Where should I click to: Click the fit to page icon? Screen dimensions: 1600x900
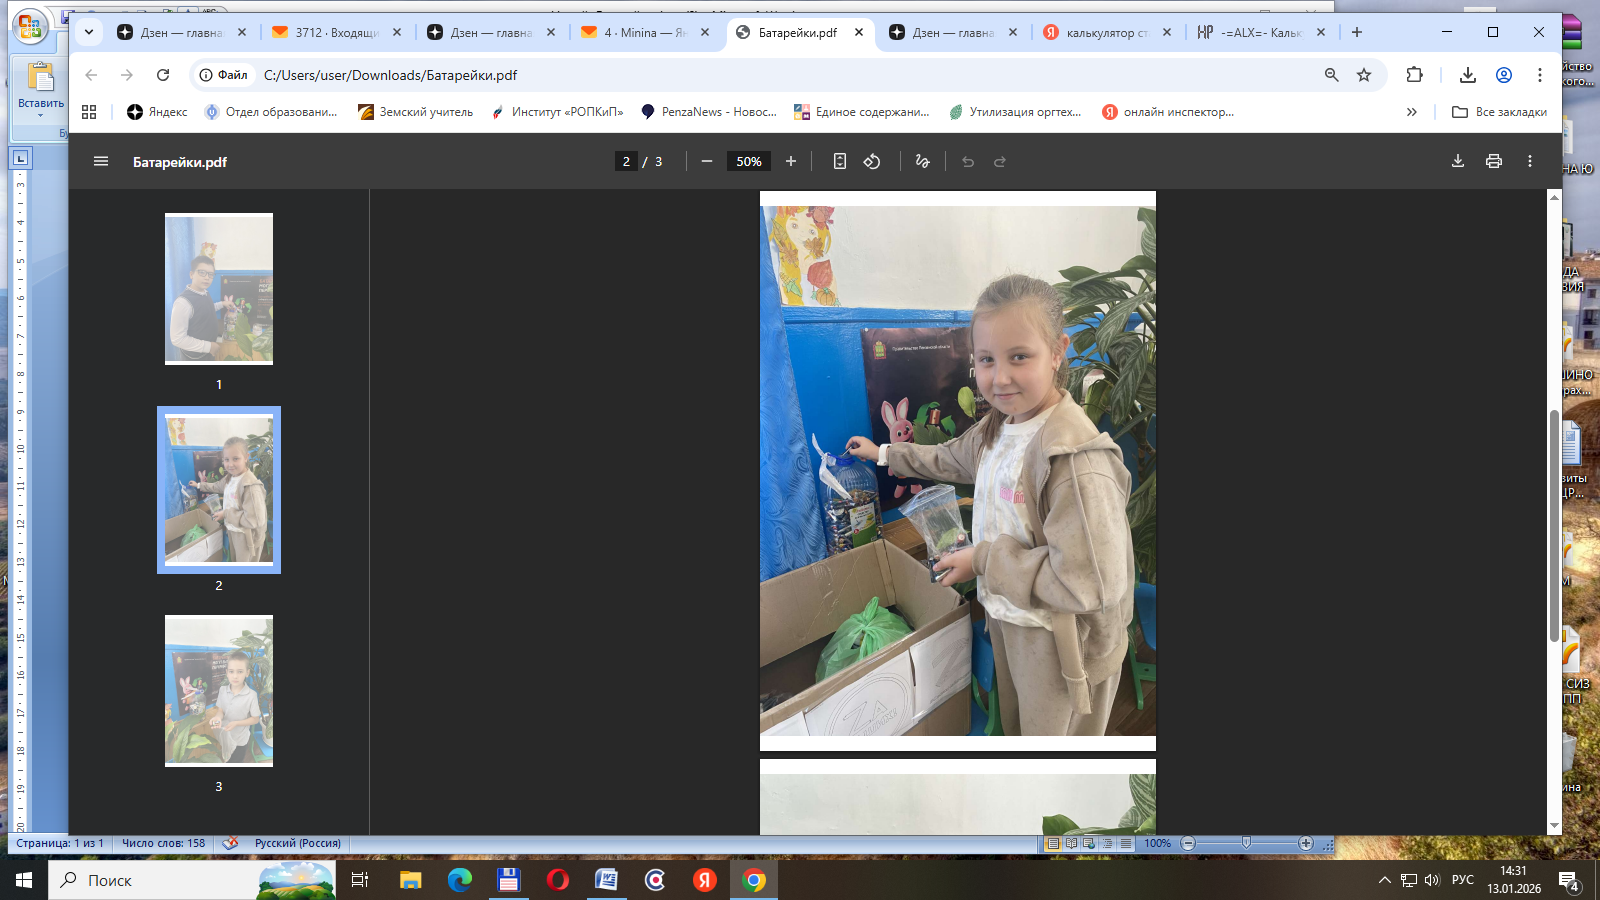pyautogui.click(x=840, y=161)
